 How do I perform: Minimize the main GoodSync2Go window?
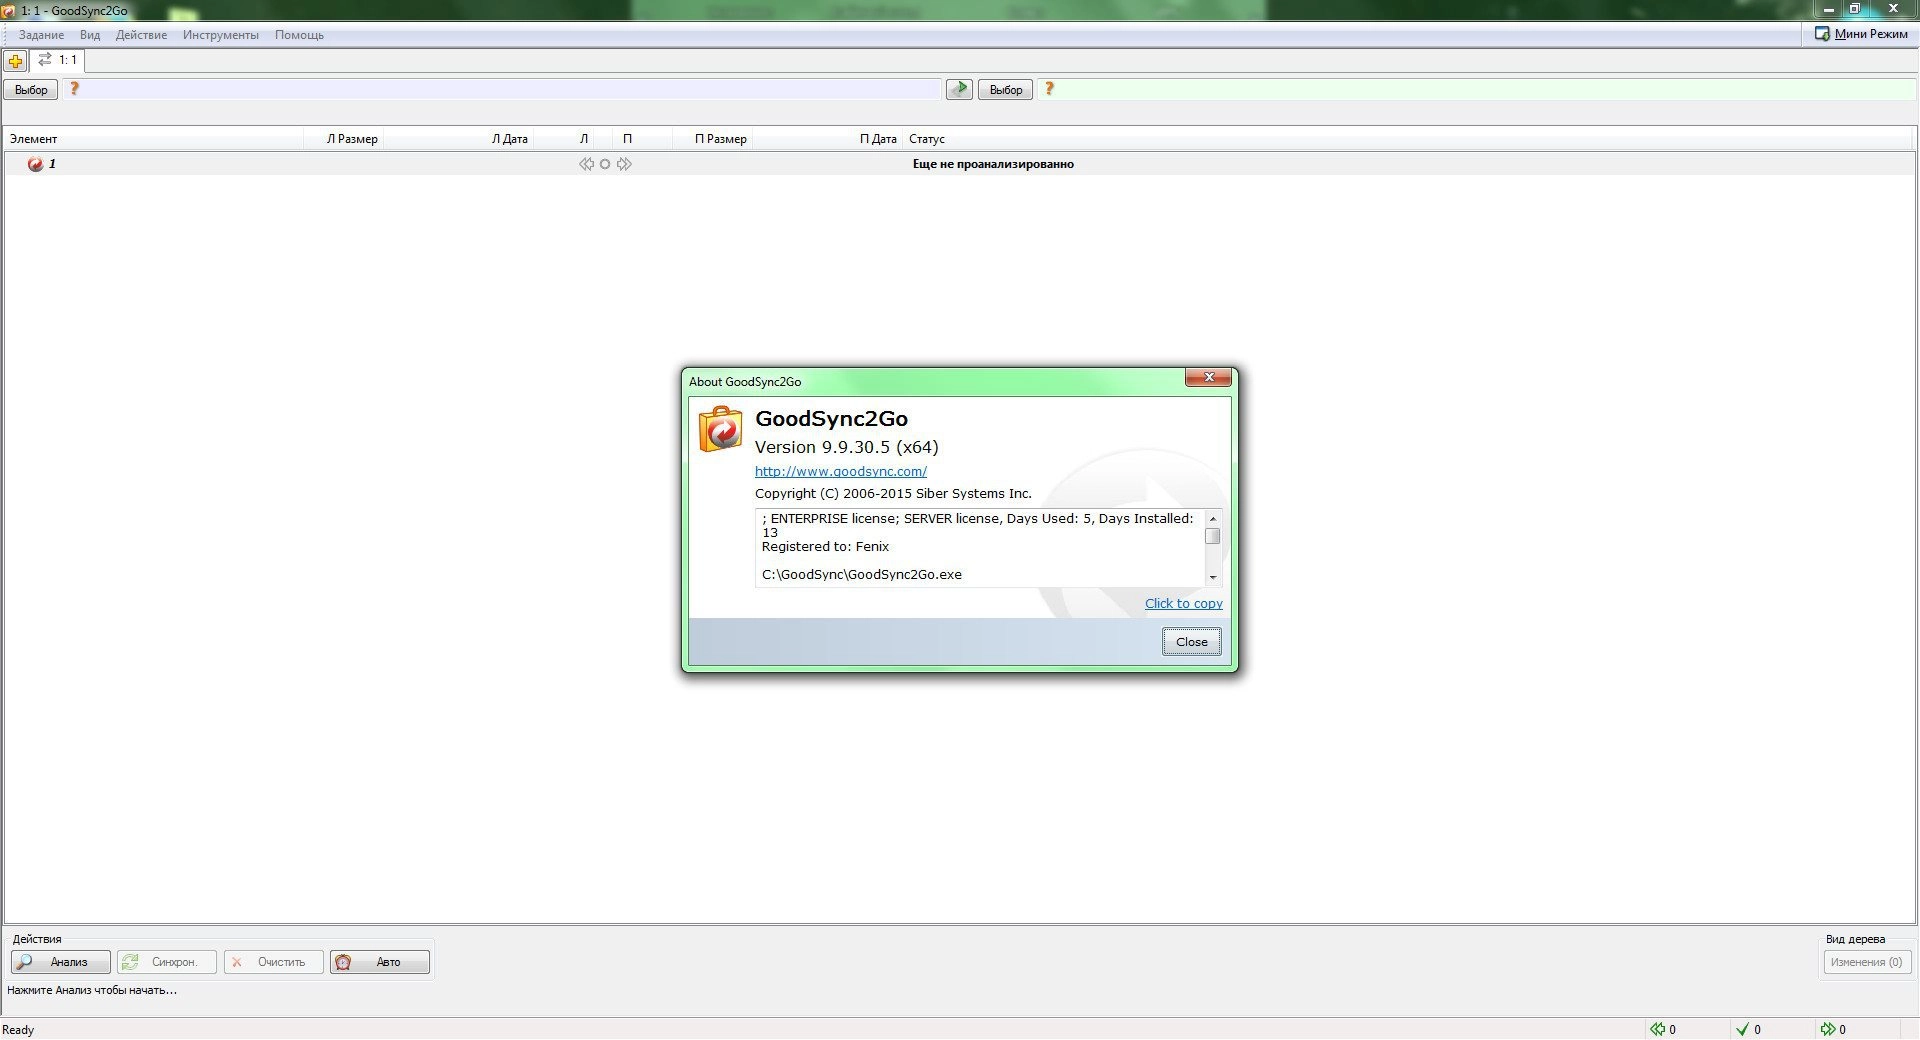pyautogui.click(x=1829, y=9)
